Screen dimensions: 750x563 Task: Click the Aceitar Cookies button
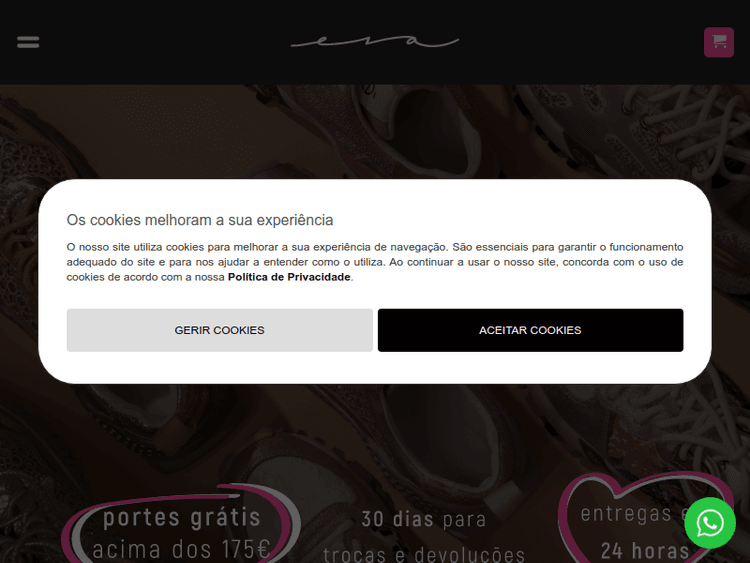pyautogui.click(x=530, y=330)
